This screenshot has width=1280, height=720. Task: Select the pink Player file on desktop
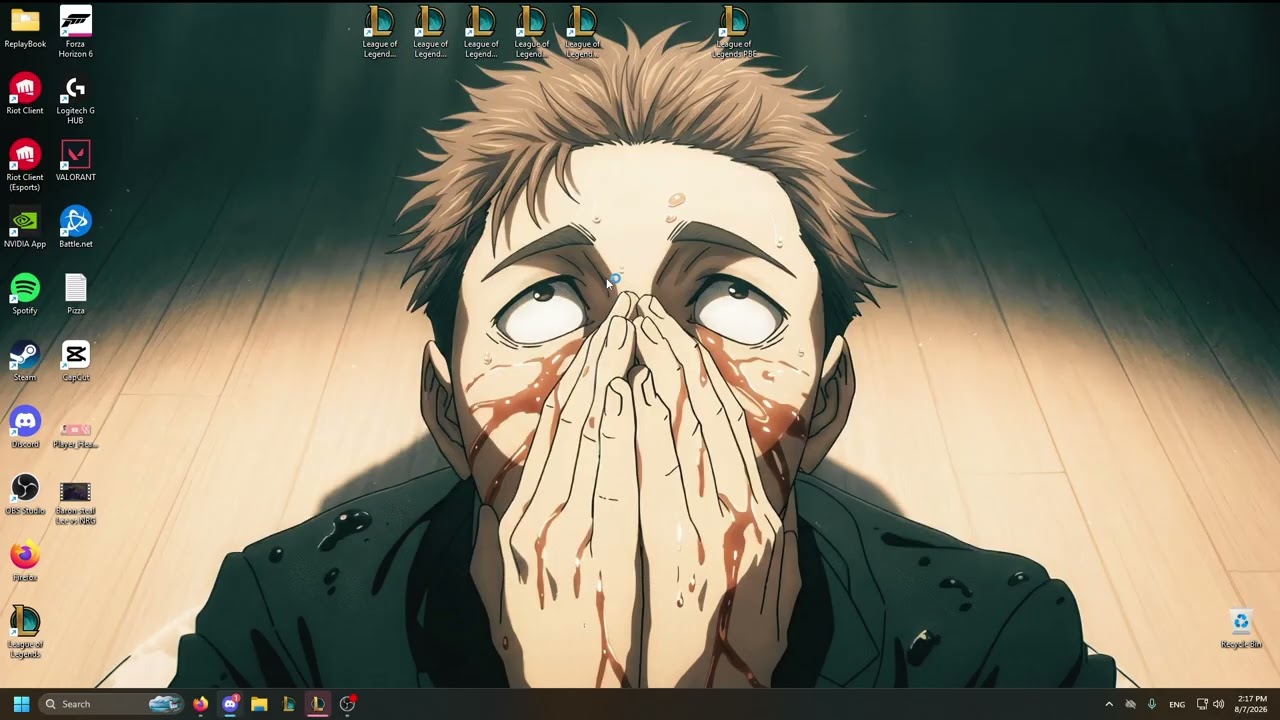pyautogui.click(x=76, y=434)
